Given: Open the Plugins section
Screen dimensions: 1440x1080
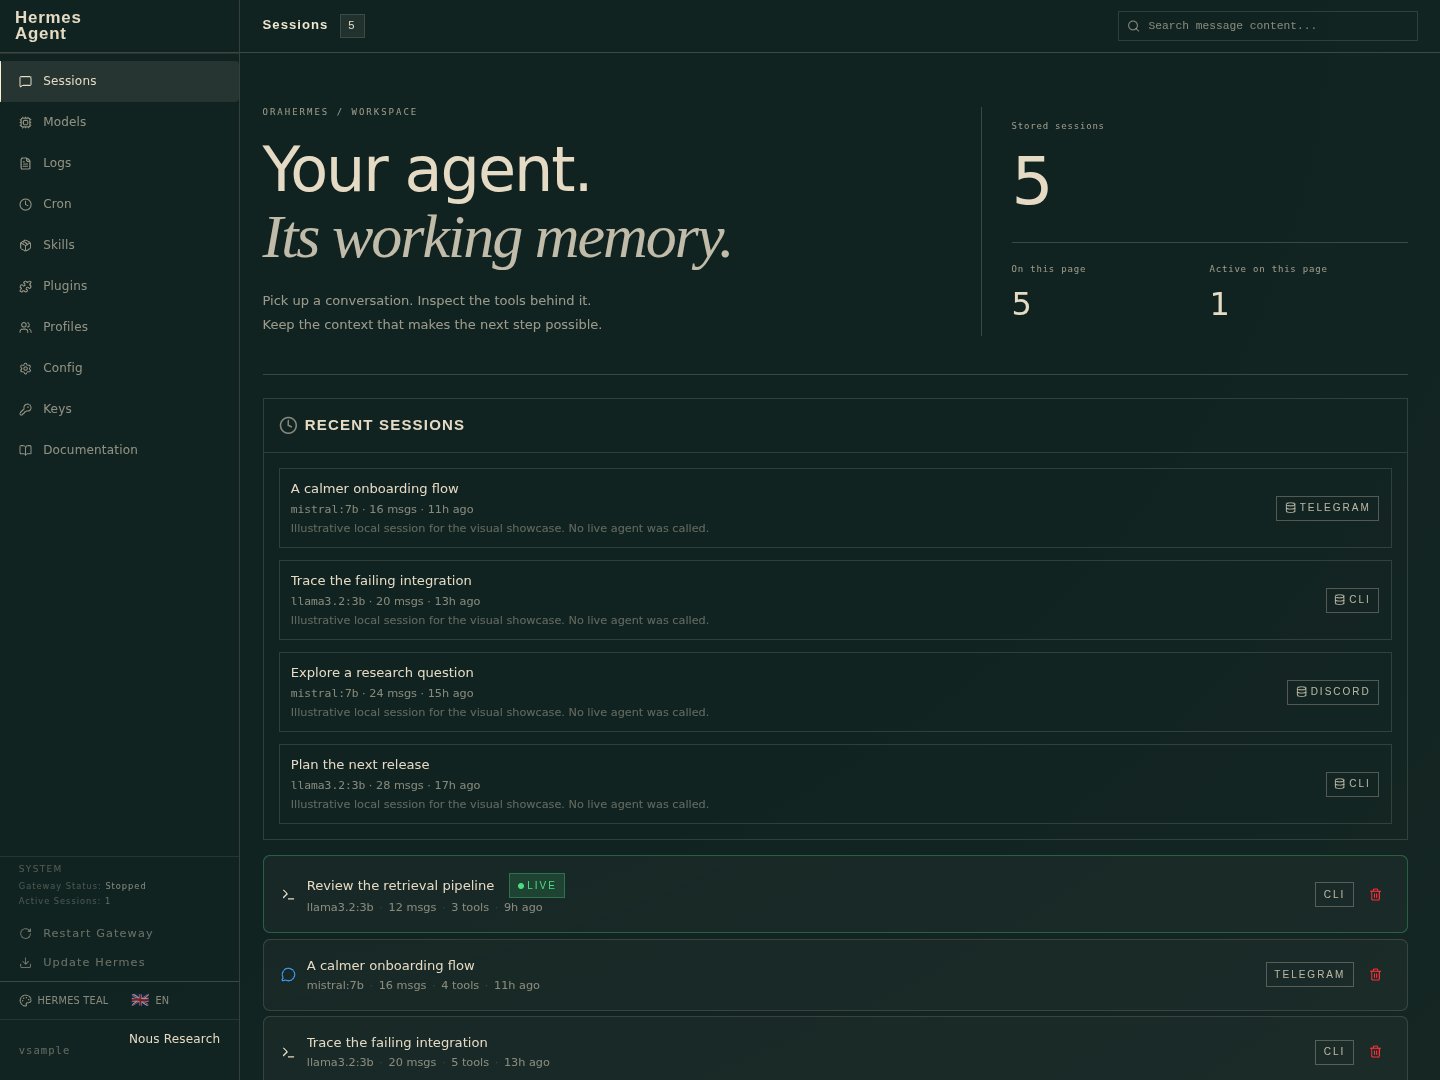Looking at the screenshot, I should pyautogui.click(x=119, y=286).
